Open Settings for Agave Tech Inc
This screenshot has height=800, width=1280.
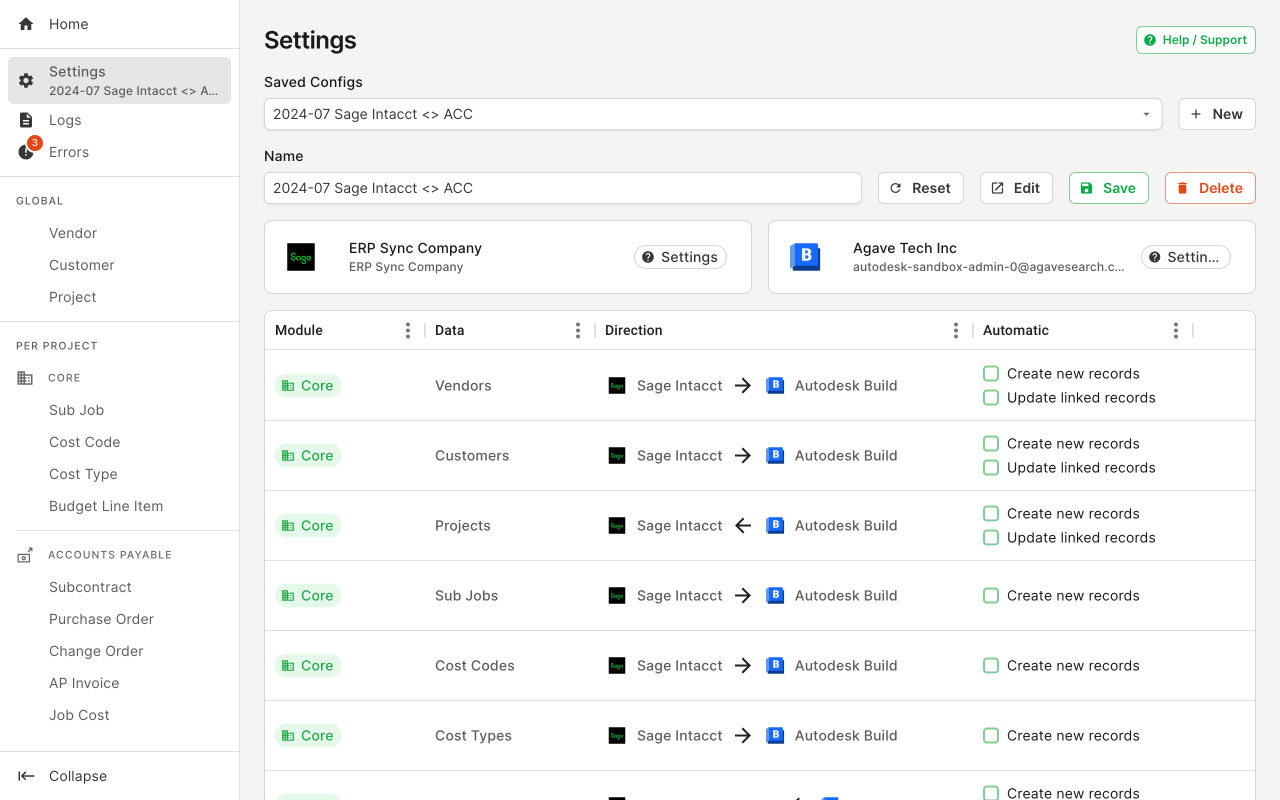[x=1185, y=257]
